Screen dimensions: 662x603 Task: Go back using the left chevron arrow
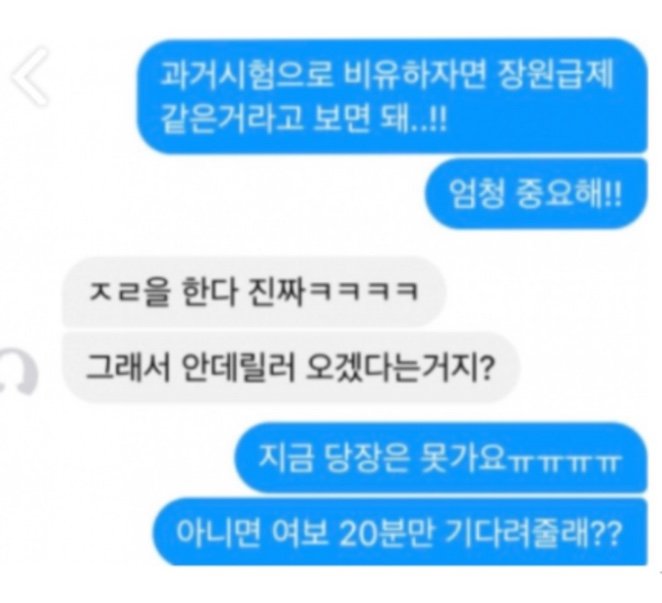point(30,76)
